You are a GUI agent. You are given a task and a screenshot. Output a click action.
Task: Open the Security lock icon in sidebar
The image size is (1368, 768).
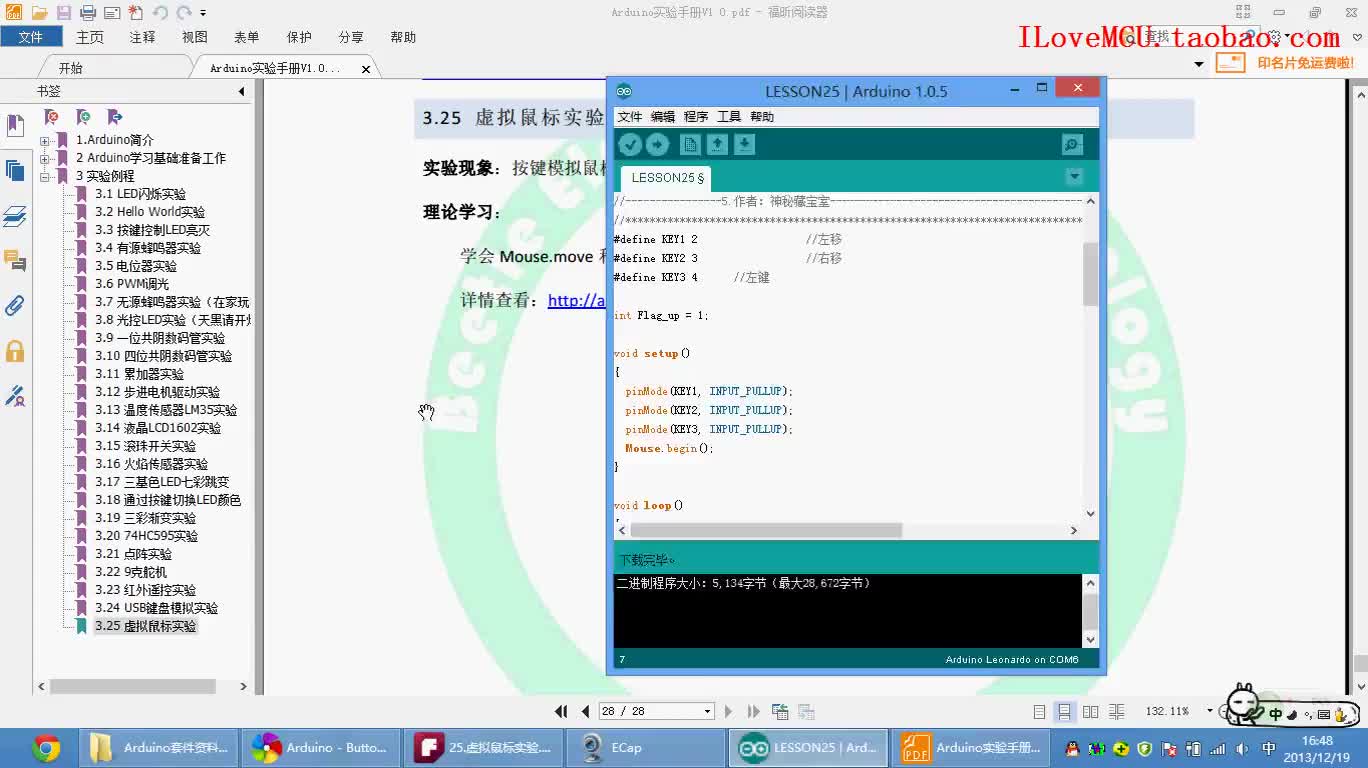pos(15,351)
